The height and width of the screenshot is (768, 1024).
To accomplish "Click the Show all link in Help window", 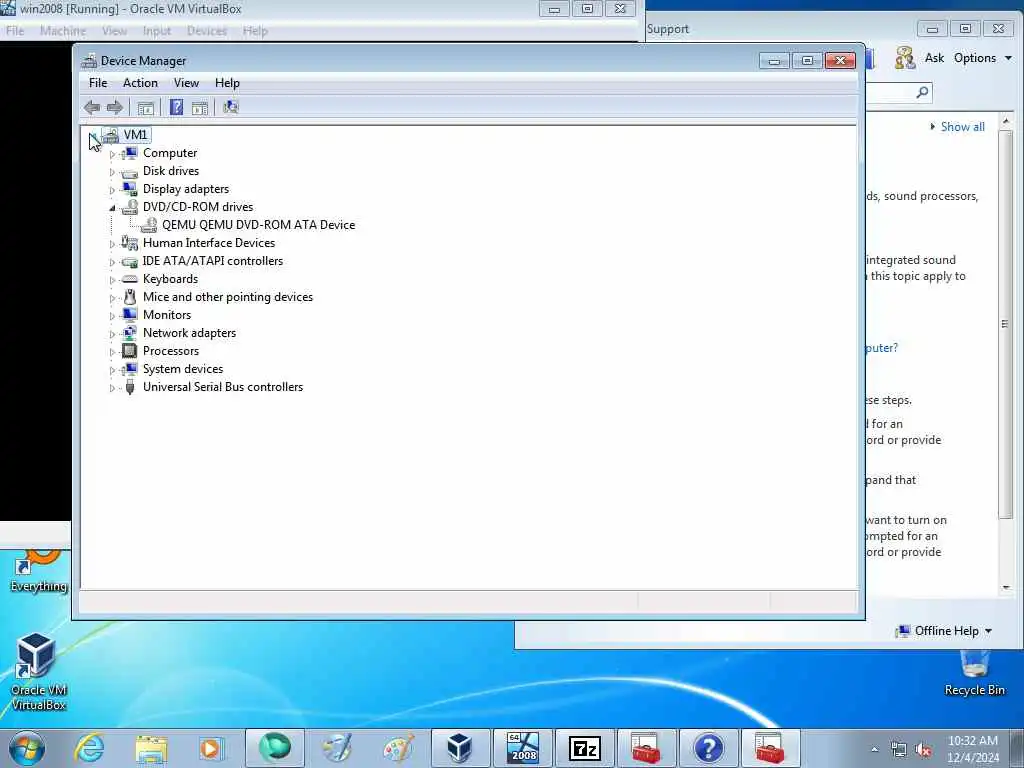I will click(x=962, y=127).
